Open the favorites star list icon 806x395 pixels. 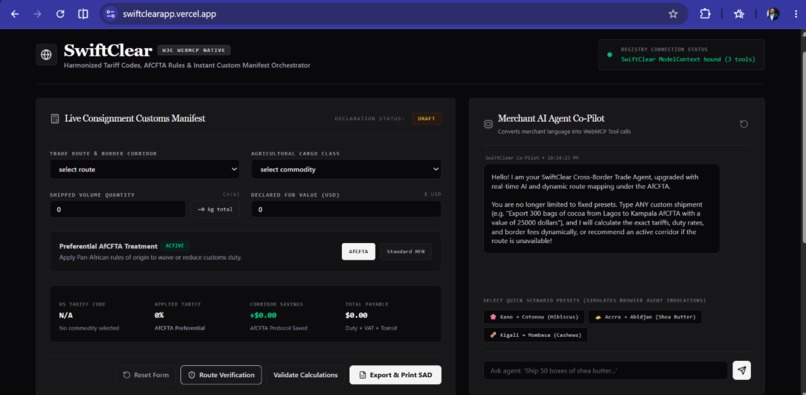[x=739, y=14]
